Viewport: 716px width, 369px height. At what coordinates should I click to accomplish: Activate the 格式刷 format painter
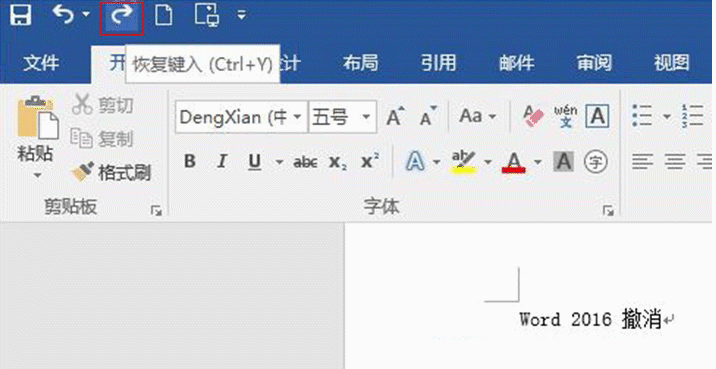pos(111,173)
